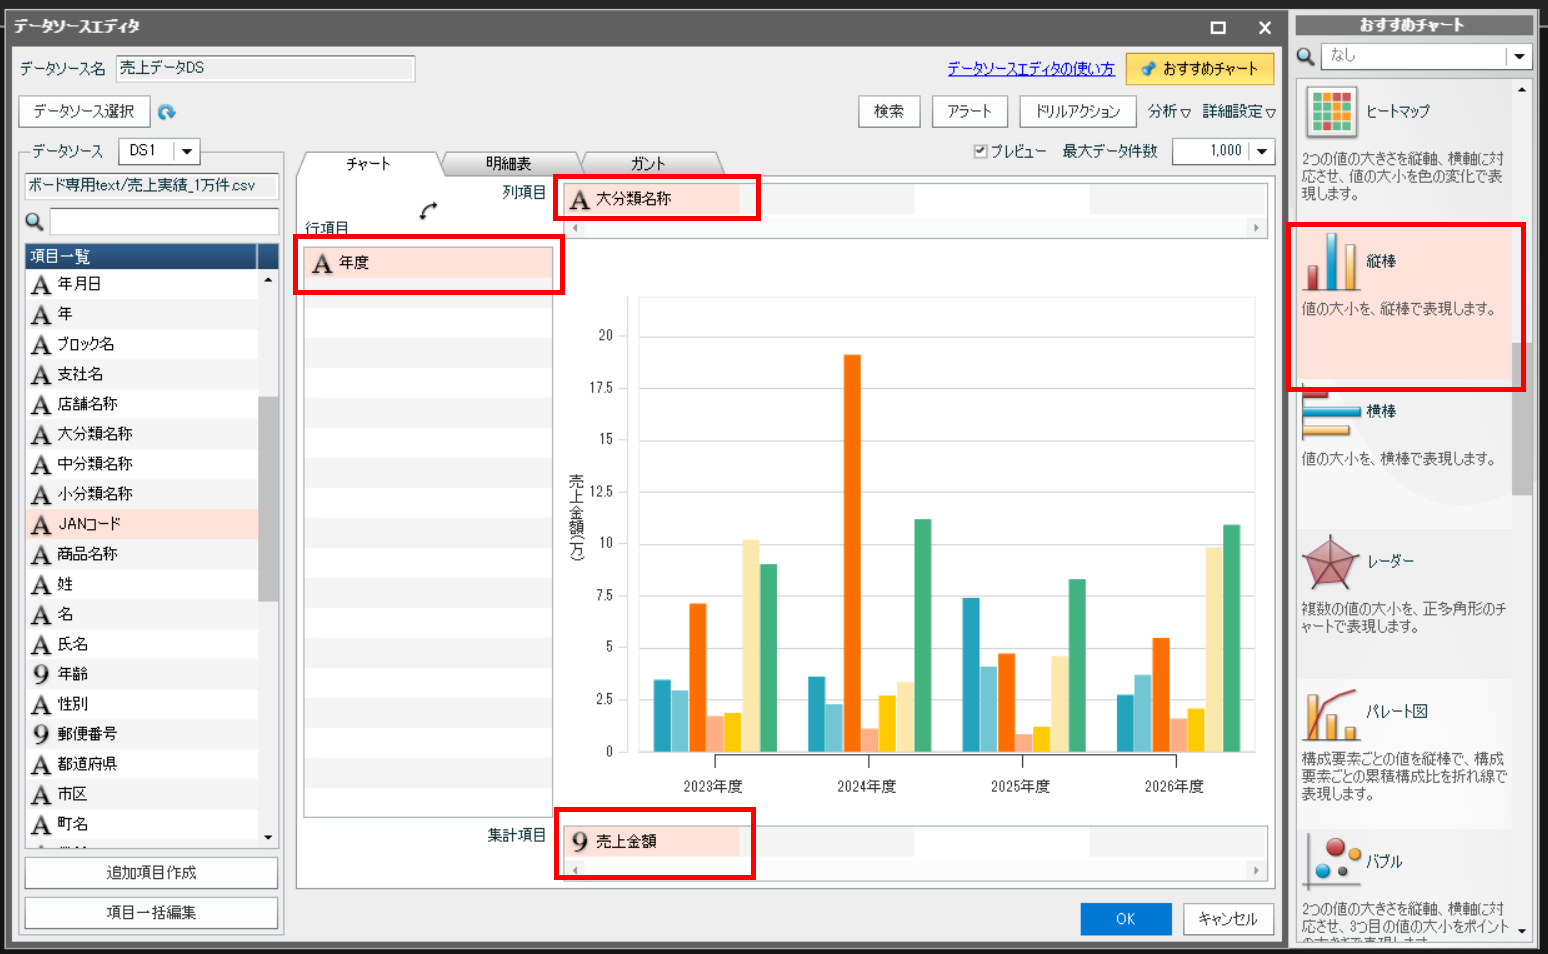
Task: Click the item list vertical scrollbar
Action: point(268,498)
